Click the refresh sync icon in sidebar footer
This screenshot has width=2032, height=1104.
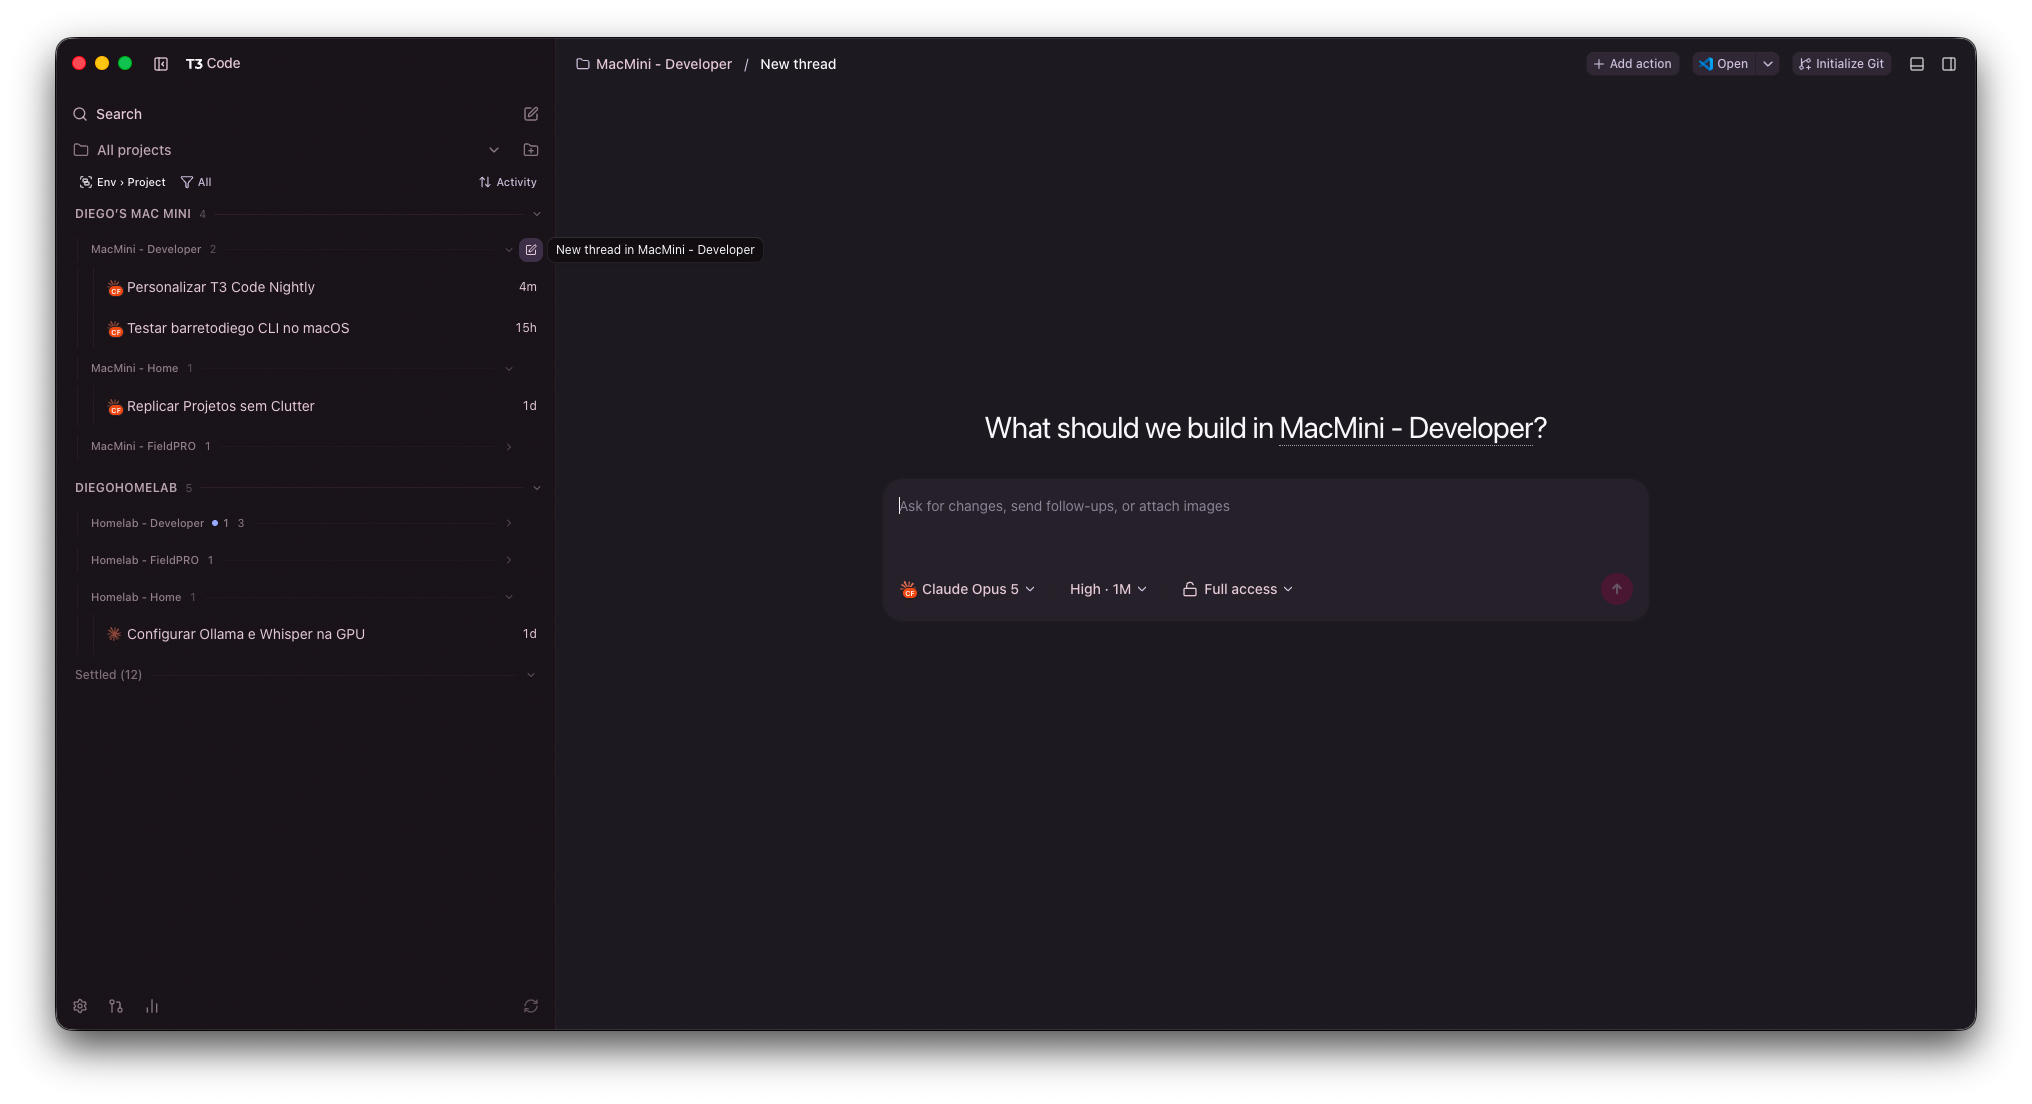pyautogui.click(x=531, y=1006)
